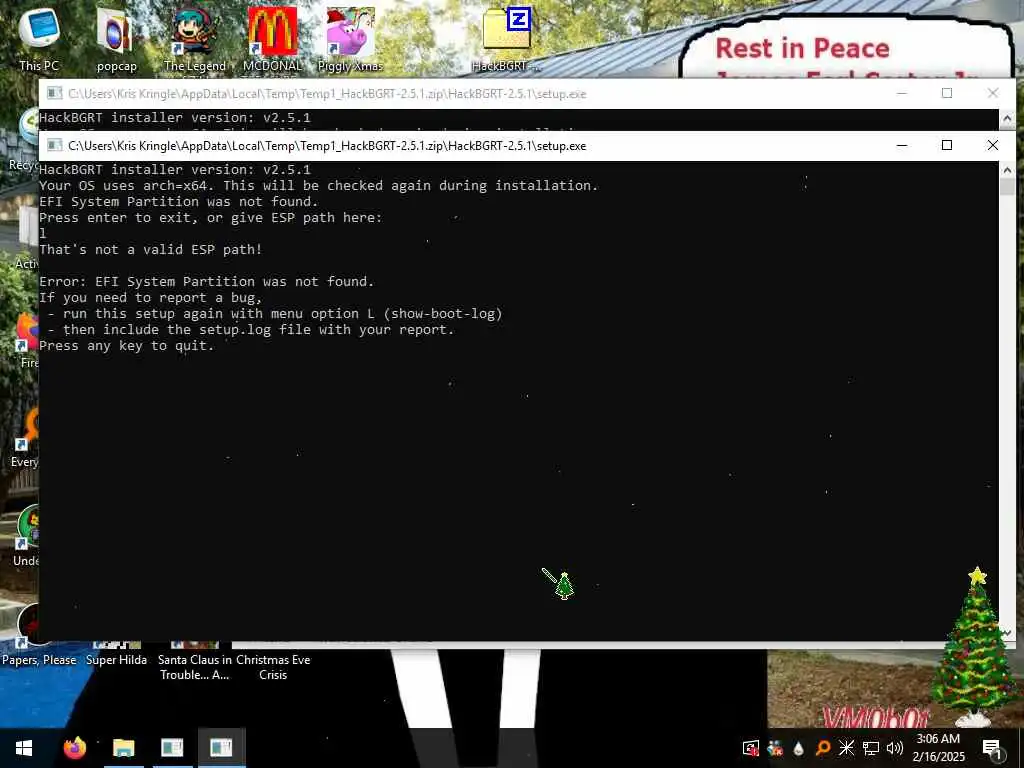This screenshot has height=768, width=1024.
Task: Select the Papers, Please desktop label
Action: (39, 660)
